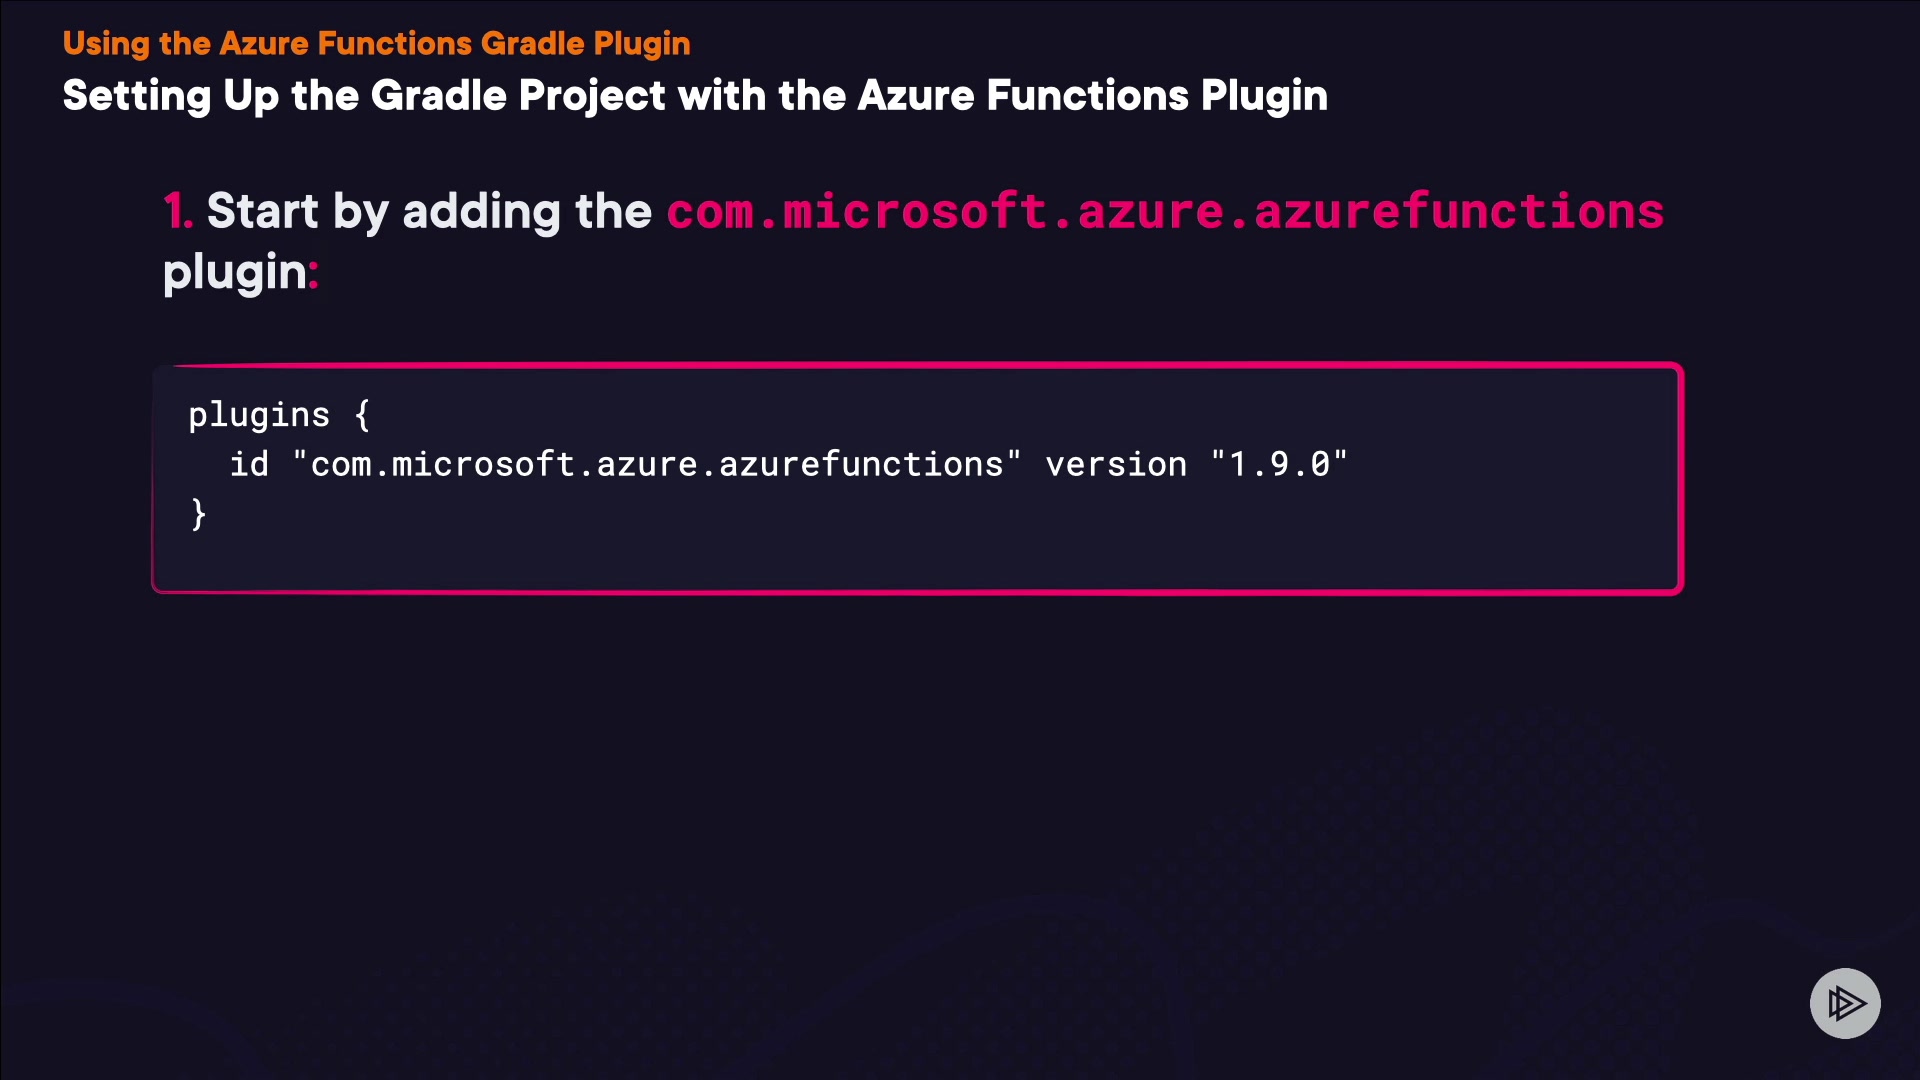The height and width of the screenshot is (1080, 1920).
Task: Click the words "Azure Functions" in the white title
Action: click(1023, 96)
